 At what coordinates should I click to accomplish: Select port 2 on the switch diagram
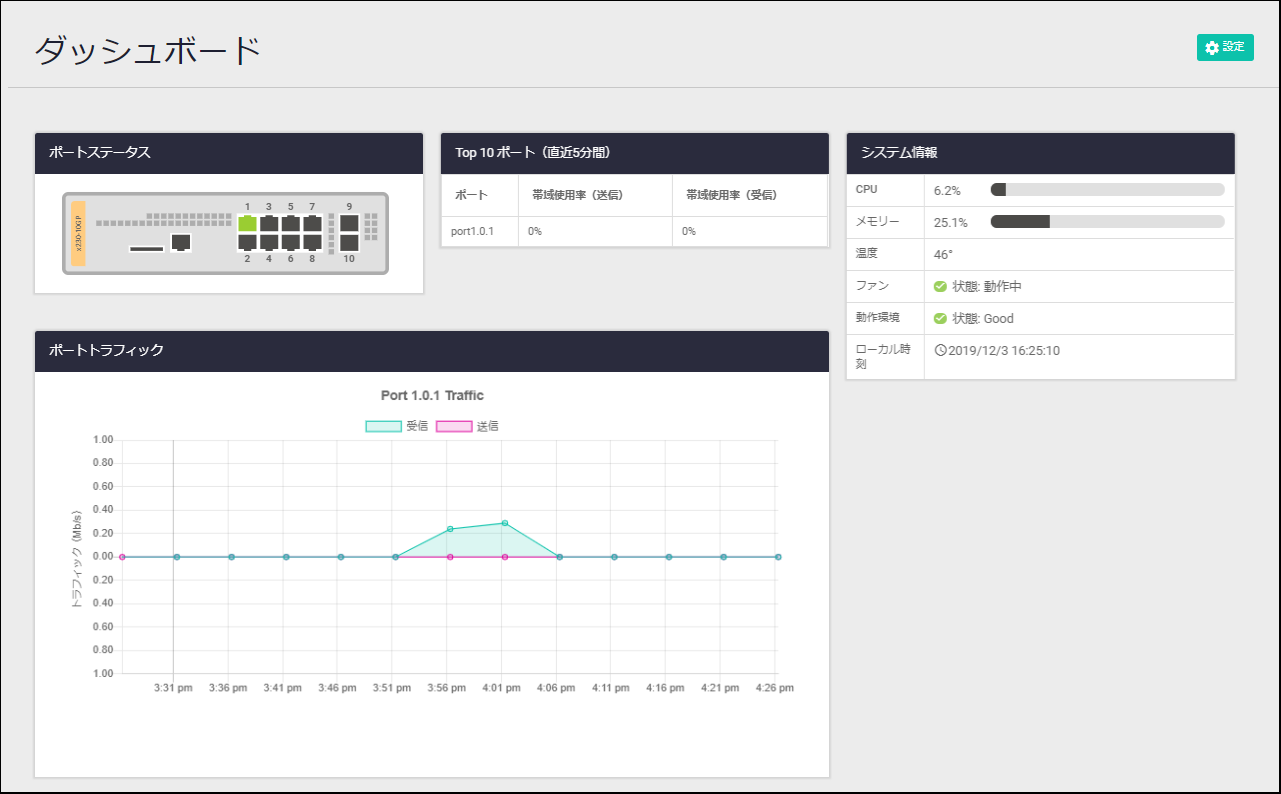[247, 242]
